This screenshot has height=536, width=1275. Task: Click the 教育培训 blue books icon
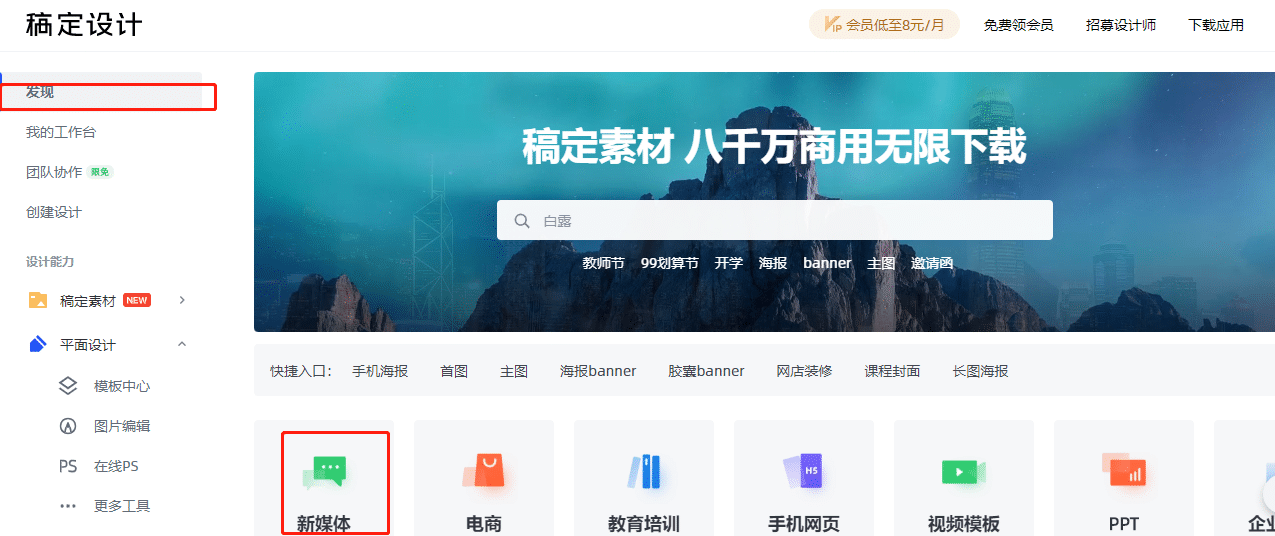click(644, 472)
